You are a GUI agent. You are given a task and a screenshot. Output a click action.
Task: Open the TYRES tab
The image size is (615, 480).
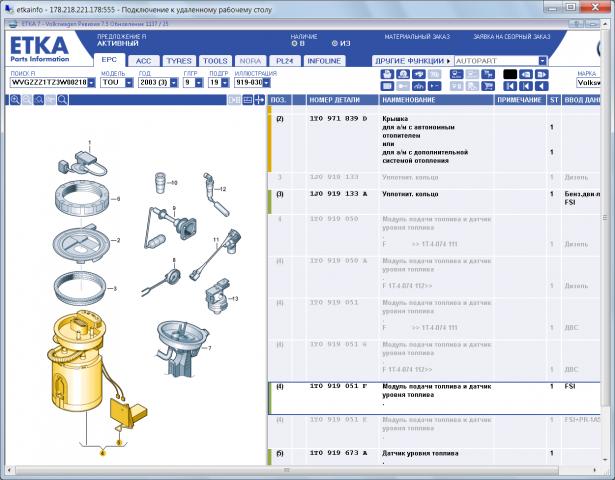(x=179, y=61)
